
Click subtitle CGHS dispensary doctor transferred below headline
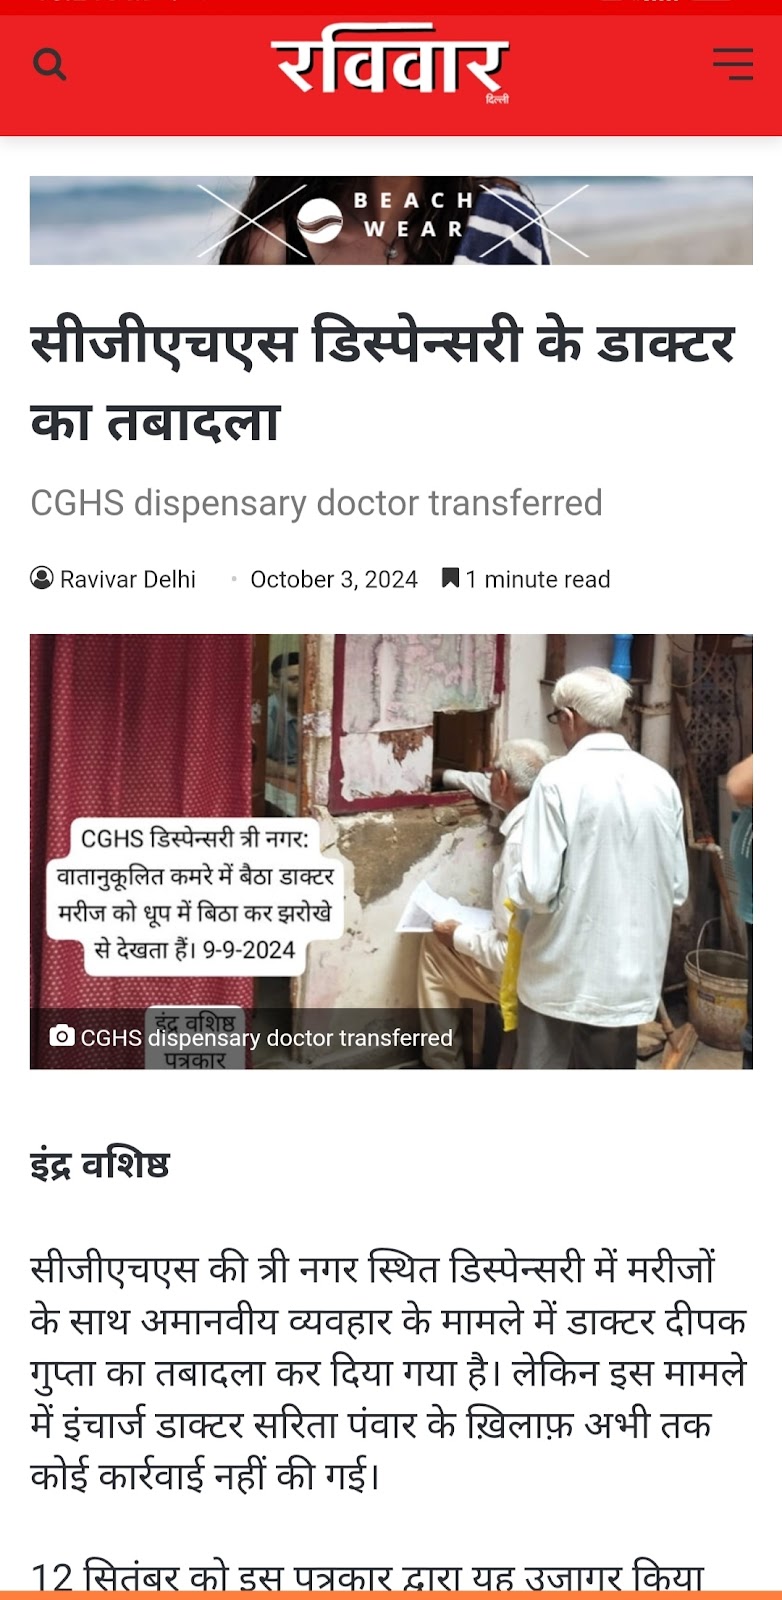coord(316,503)
